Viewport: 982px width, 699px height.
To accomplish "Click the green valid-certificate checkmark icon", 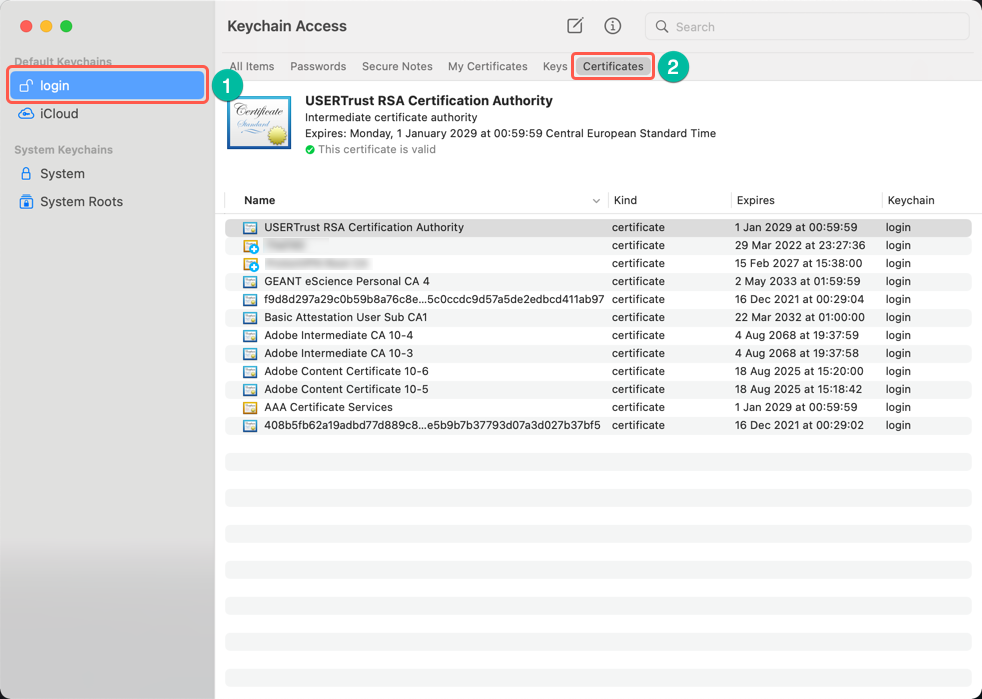I will (309, 150).
